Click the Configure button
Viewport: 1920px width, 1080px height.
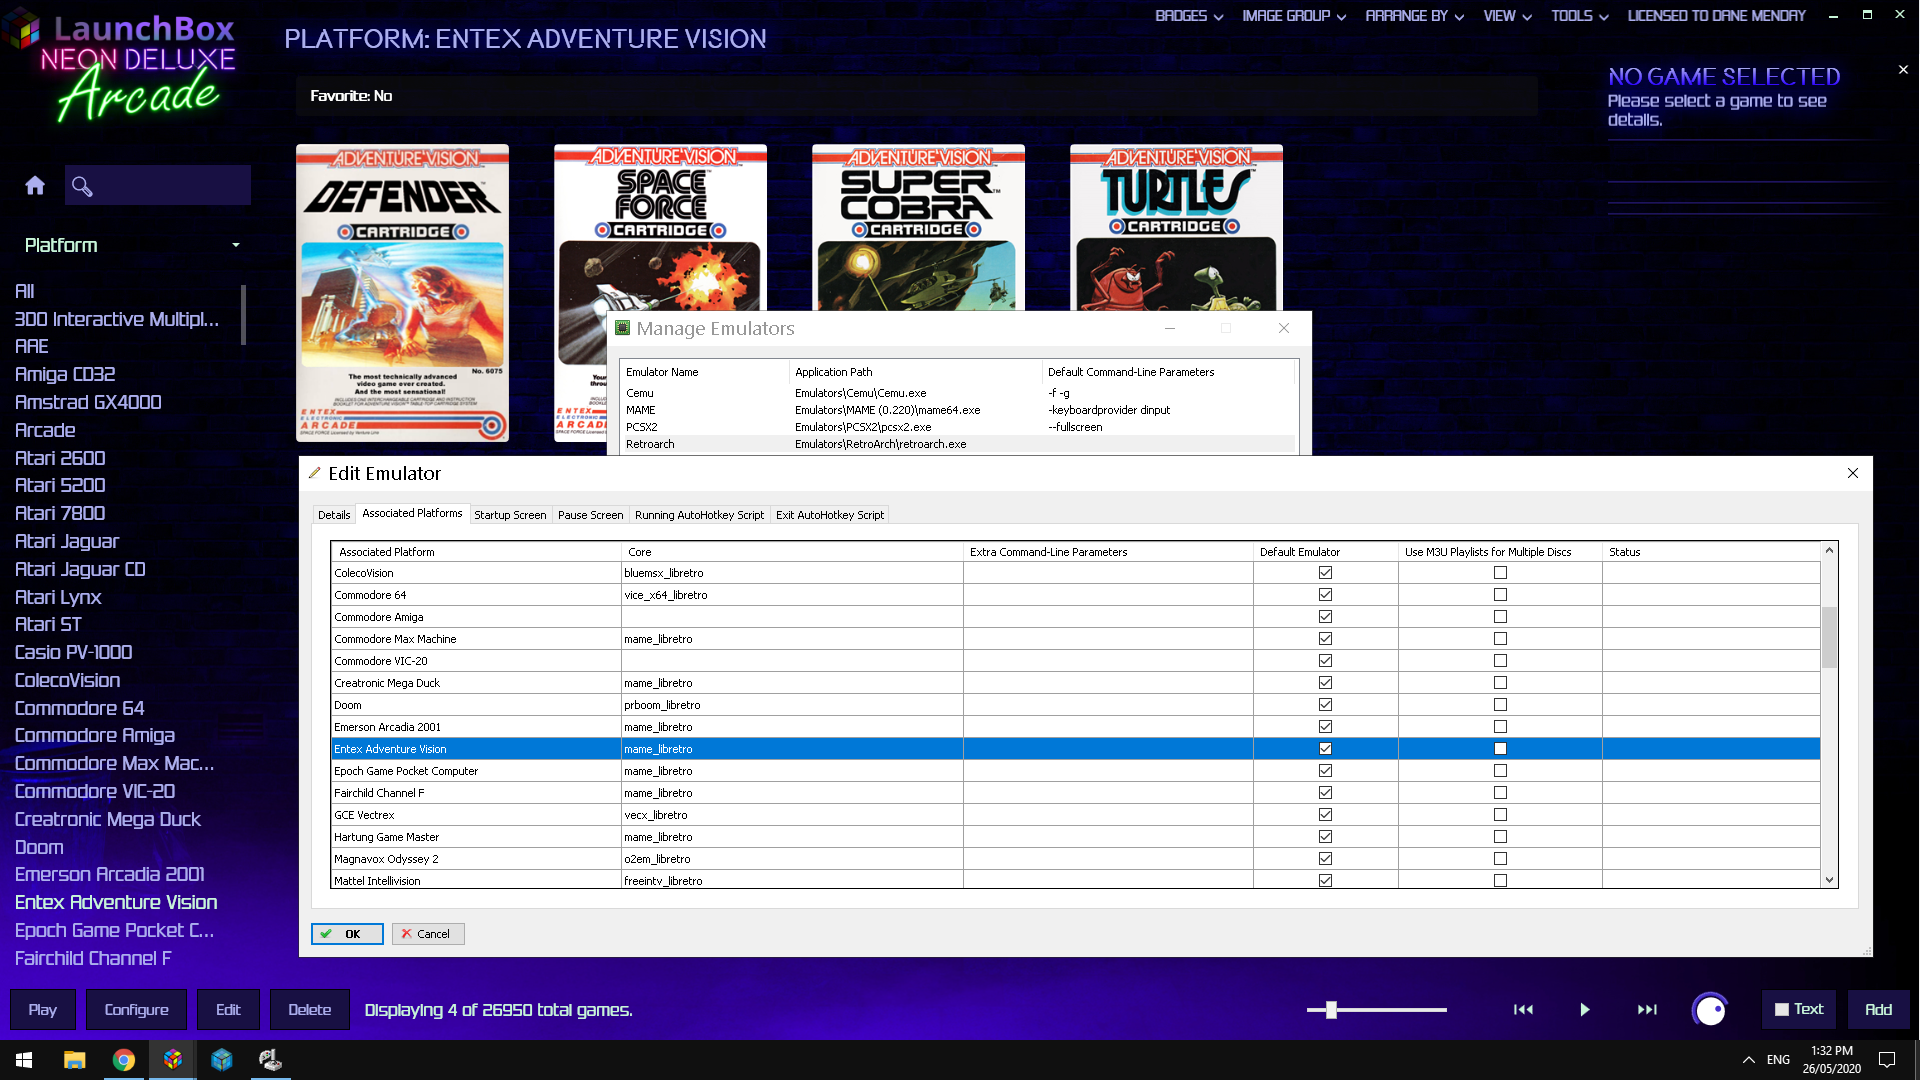(x=136, y=1010)
